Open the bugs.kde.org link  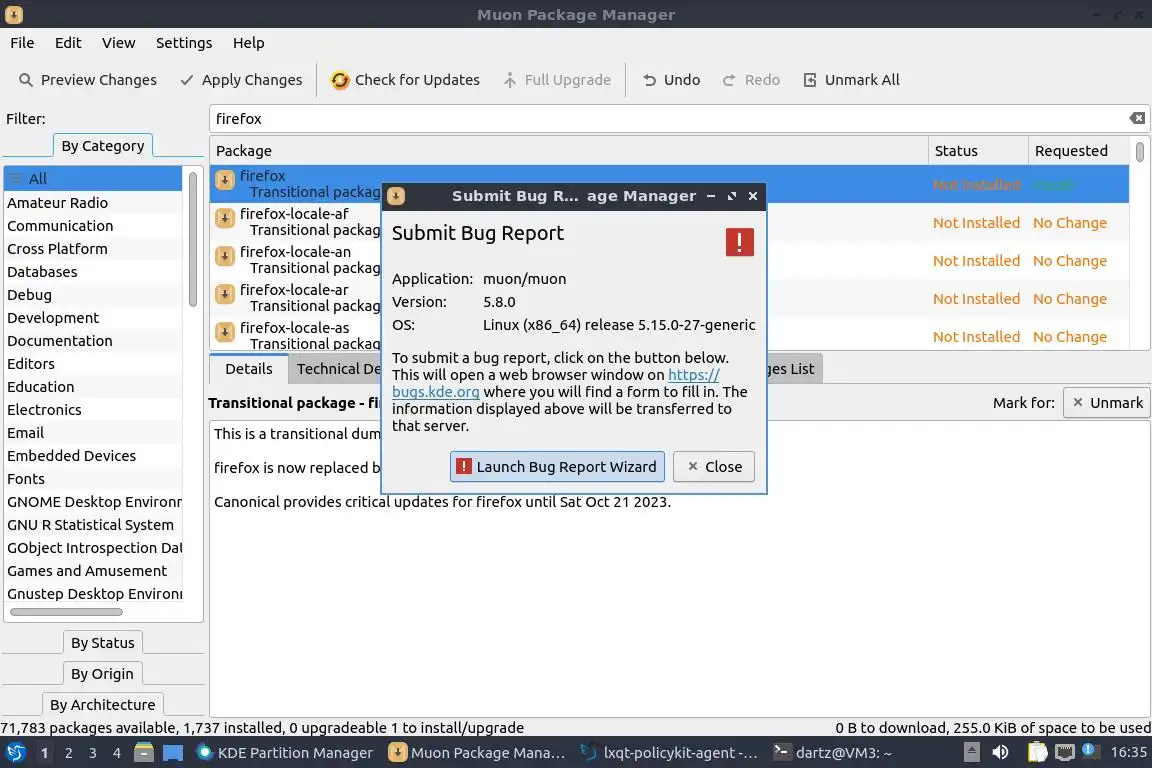coord(436,392)
